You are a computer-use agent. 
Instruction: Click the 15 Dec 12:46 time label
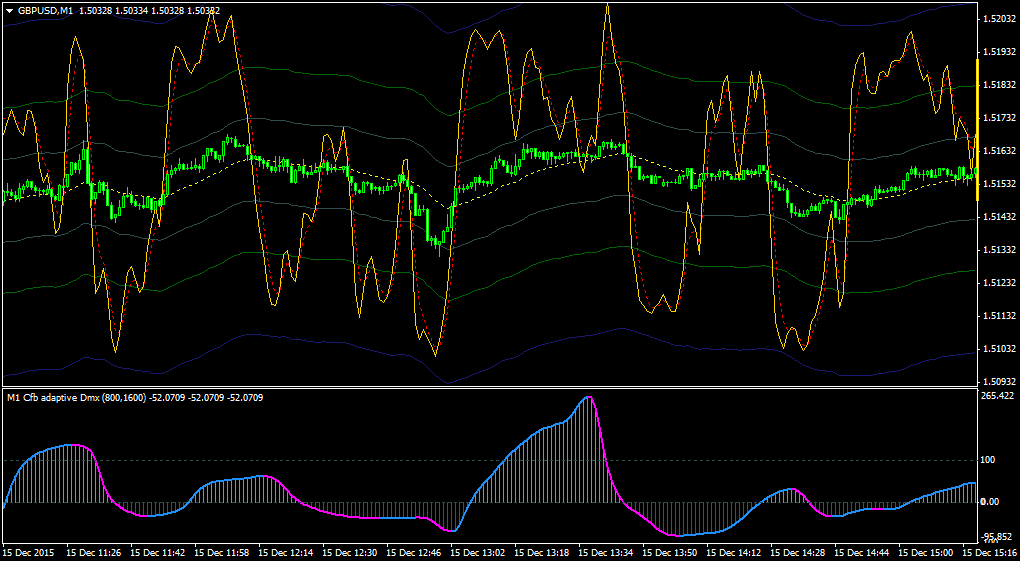point(415,552)
